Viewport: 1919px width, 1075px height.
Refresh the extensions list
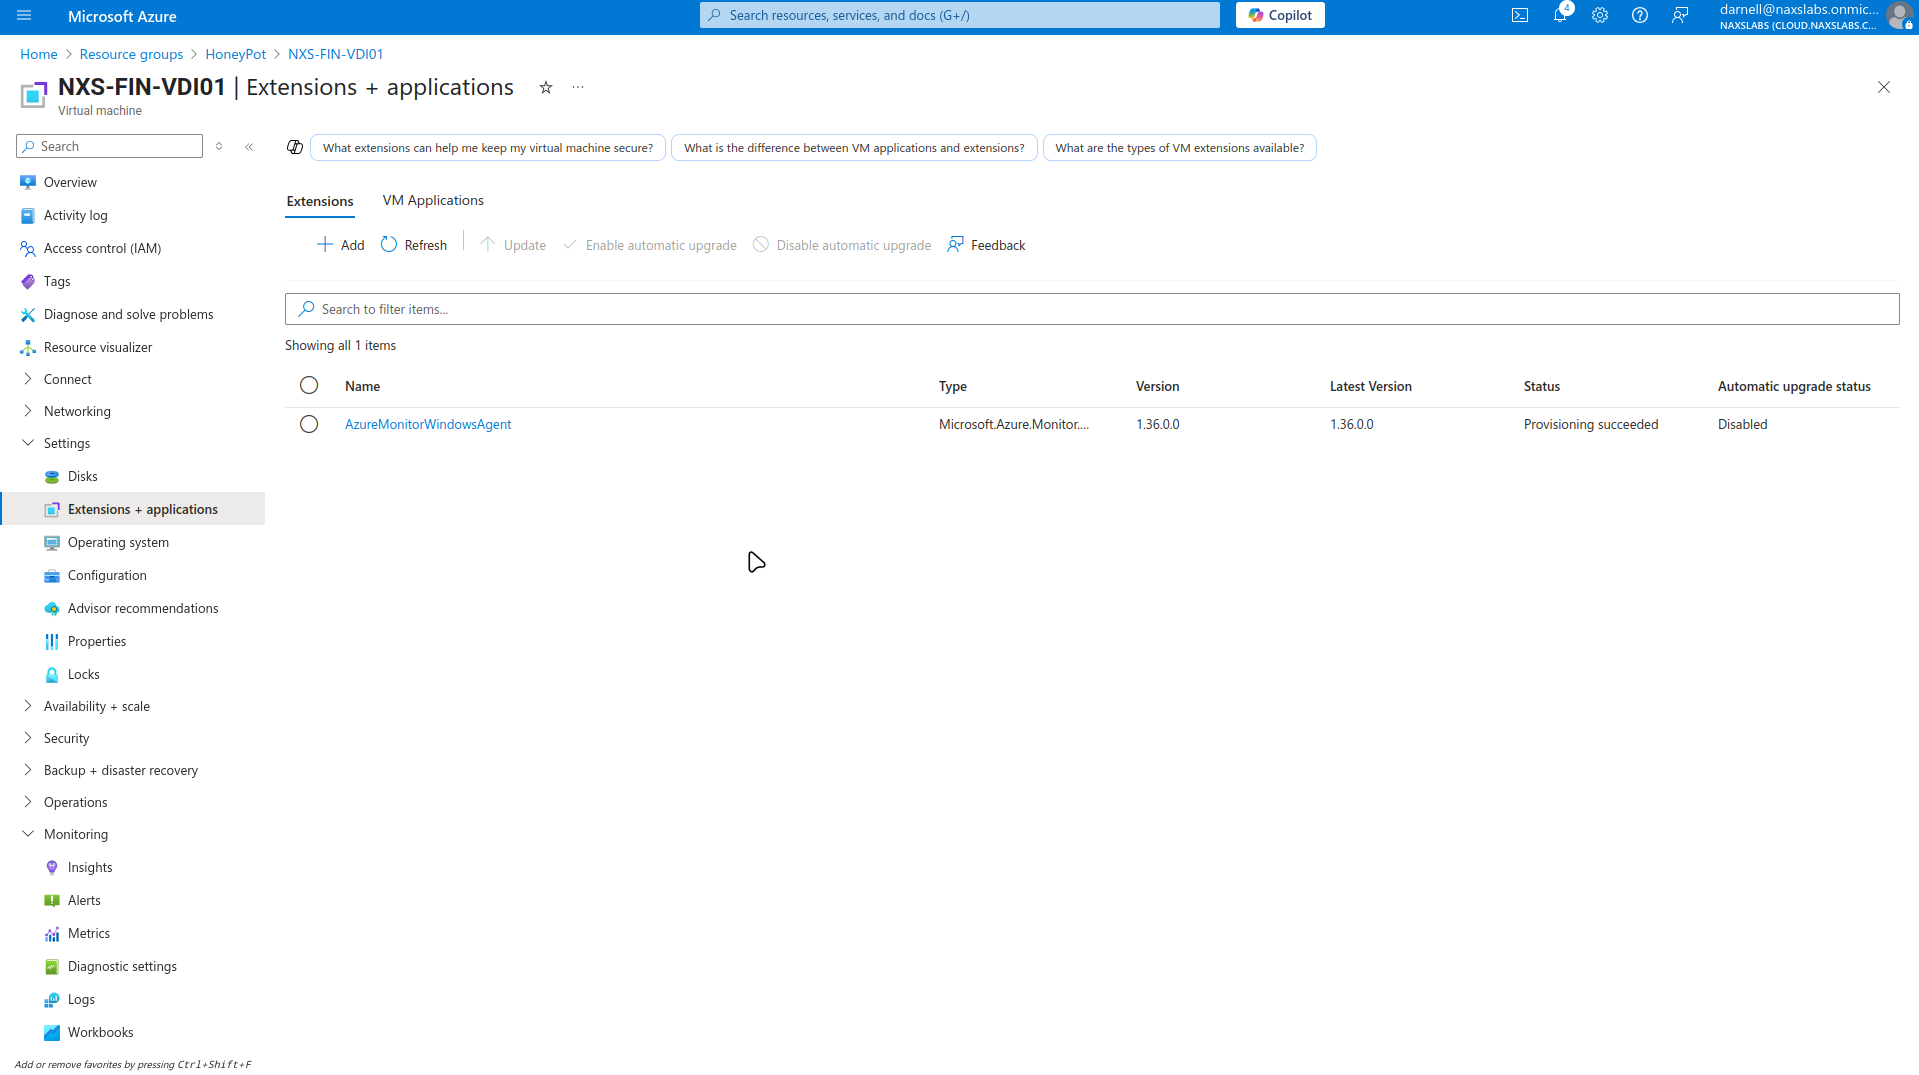tap(414, 246)
